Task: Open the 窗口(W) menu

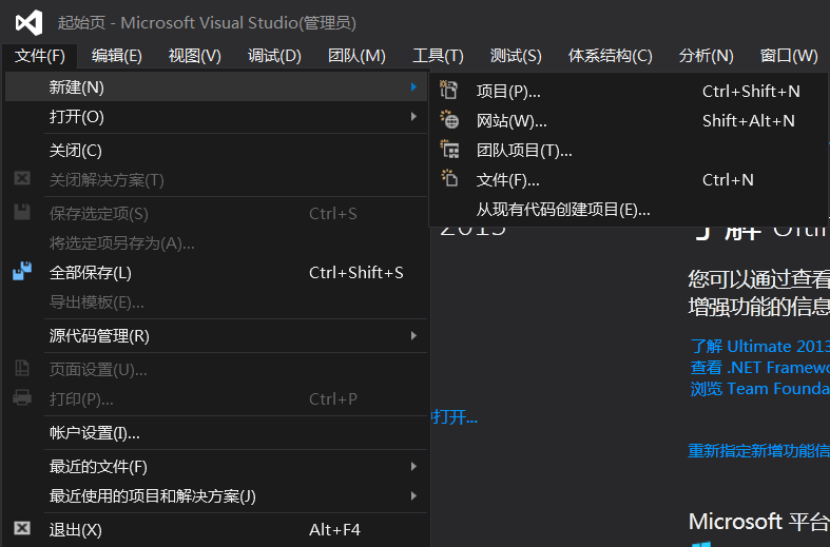Action: tap(789, 56)
